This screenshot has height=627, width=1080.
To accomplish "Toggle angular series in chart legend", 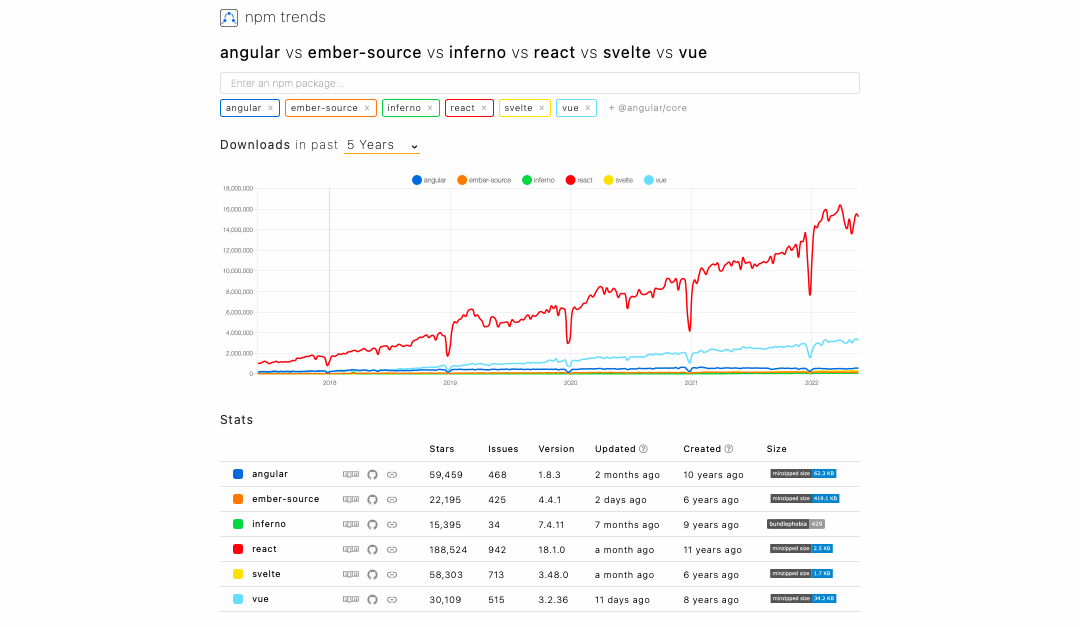I will [x=429, y=180].
